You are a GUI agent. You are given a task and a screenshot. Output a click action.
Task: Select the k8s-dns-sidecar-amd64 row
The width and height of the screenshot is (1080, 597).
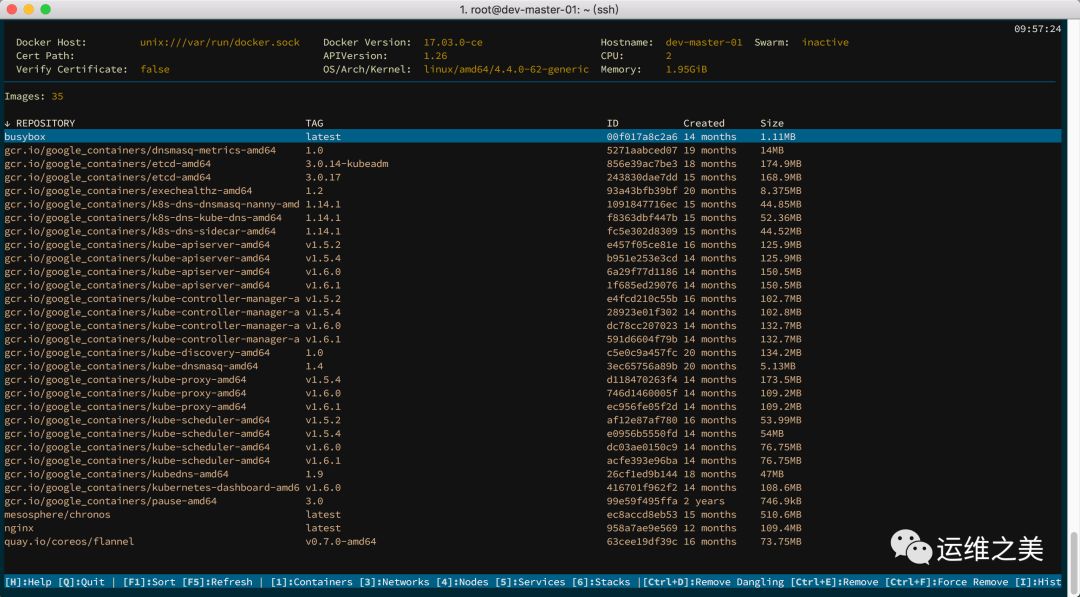pyautogui.click(x=532, y=231)
